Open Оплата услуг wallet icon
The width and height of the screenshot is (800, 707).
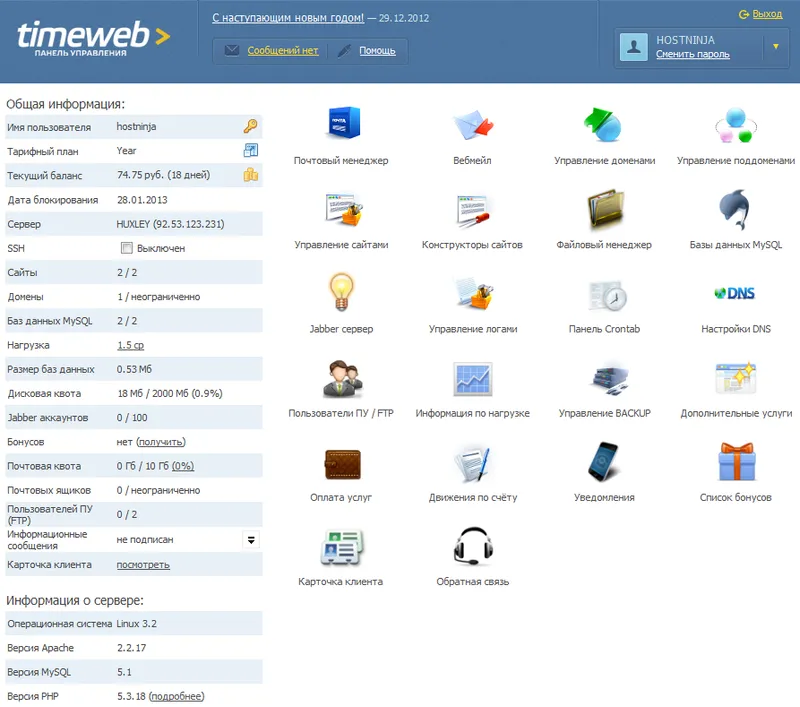click(x=343, y=464)
